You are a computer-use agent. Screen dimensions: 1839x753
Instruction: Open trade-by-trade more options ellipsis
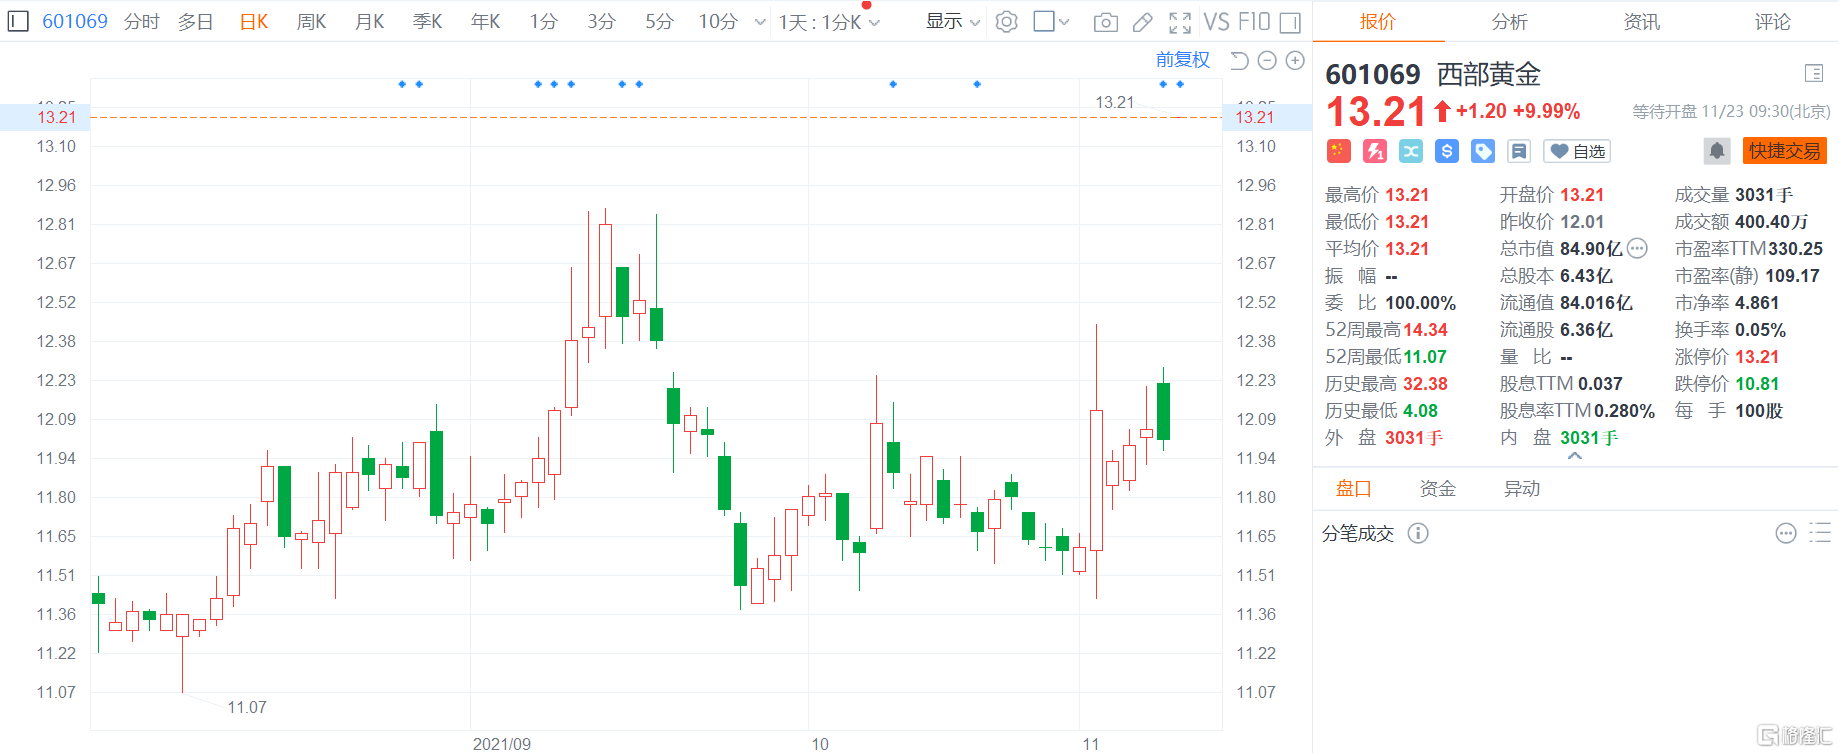click(1786, 533)
